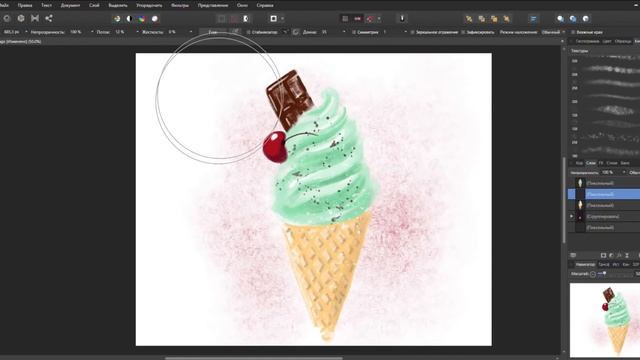Enable the Зафиксировать checkbox
Viewport: 640px width, 360px height.
pyautogui.click(x=463, y=32)
